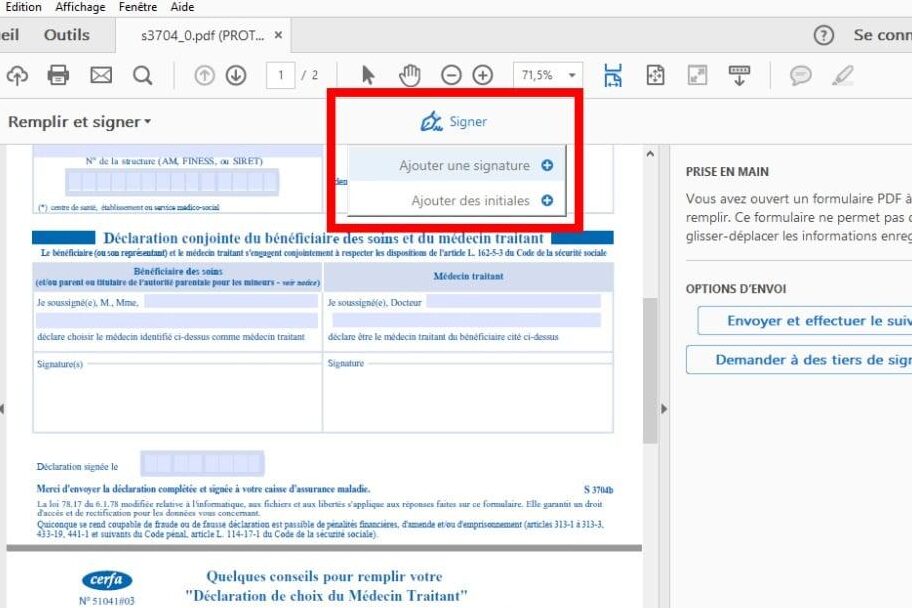Click document scroll up arrow
This screenshot has width=912, height=608.
coord(650,154)
